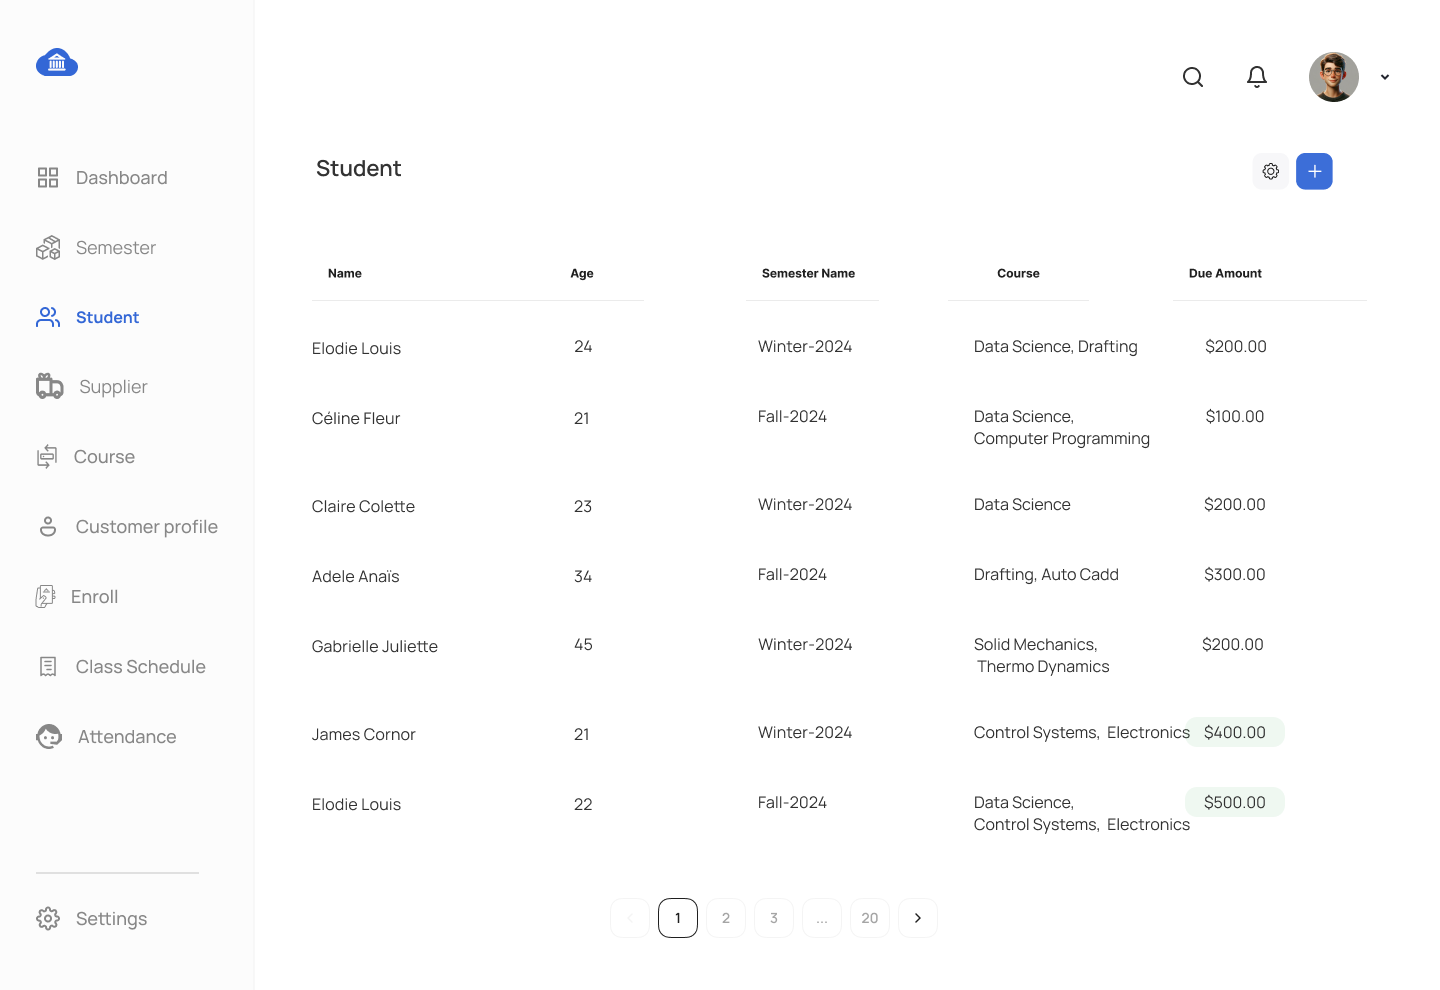Go to previous page with left chevron

click(x=630, y=918)
